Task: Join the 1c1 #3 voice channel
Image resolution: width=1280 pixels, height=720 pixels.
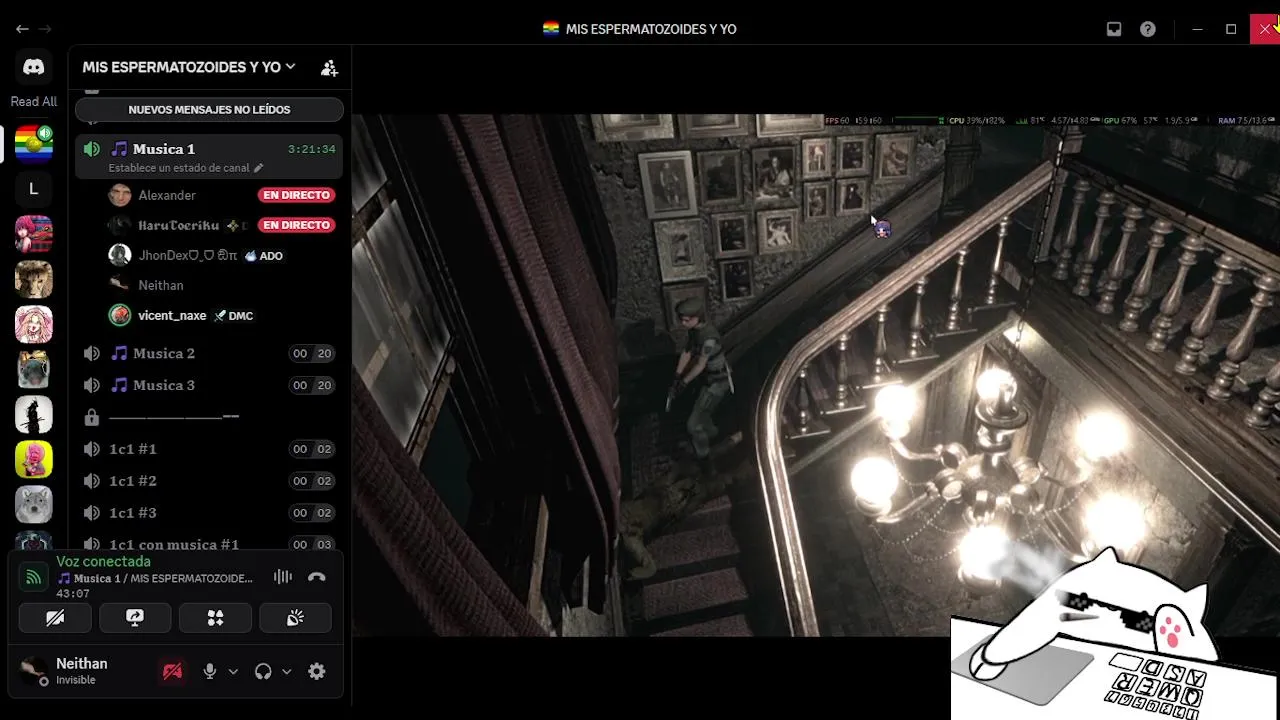Action: pyautogui.click(x=209, y=513)
